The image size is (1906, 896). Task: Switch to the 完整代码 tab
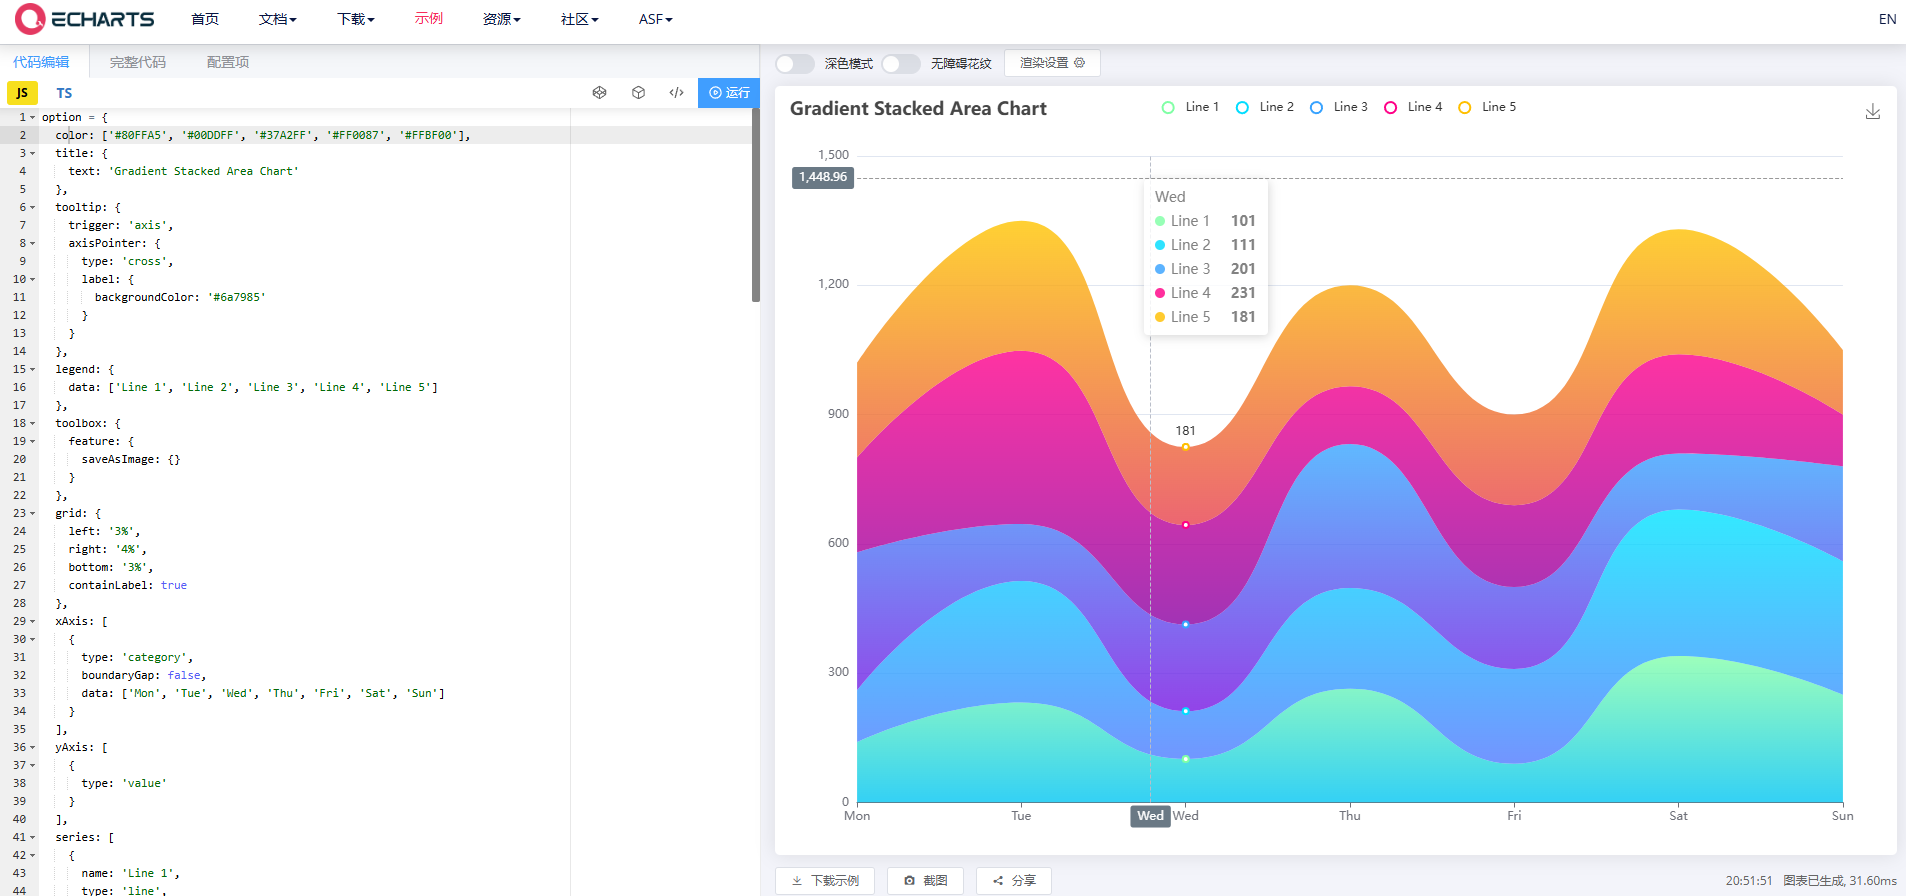(138, 62)
